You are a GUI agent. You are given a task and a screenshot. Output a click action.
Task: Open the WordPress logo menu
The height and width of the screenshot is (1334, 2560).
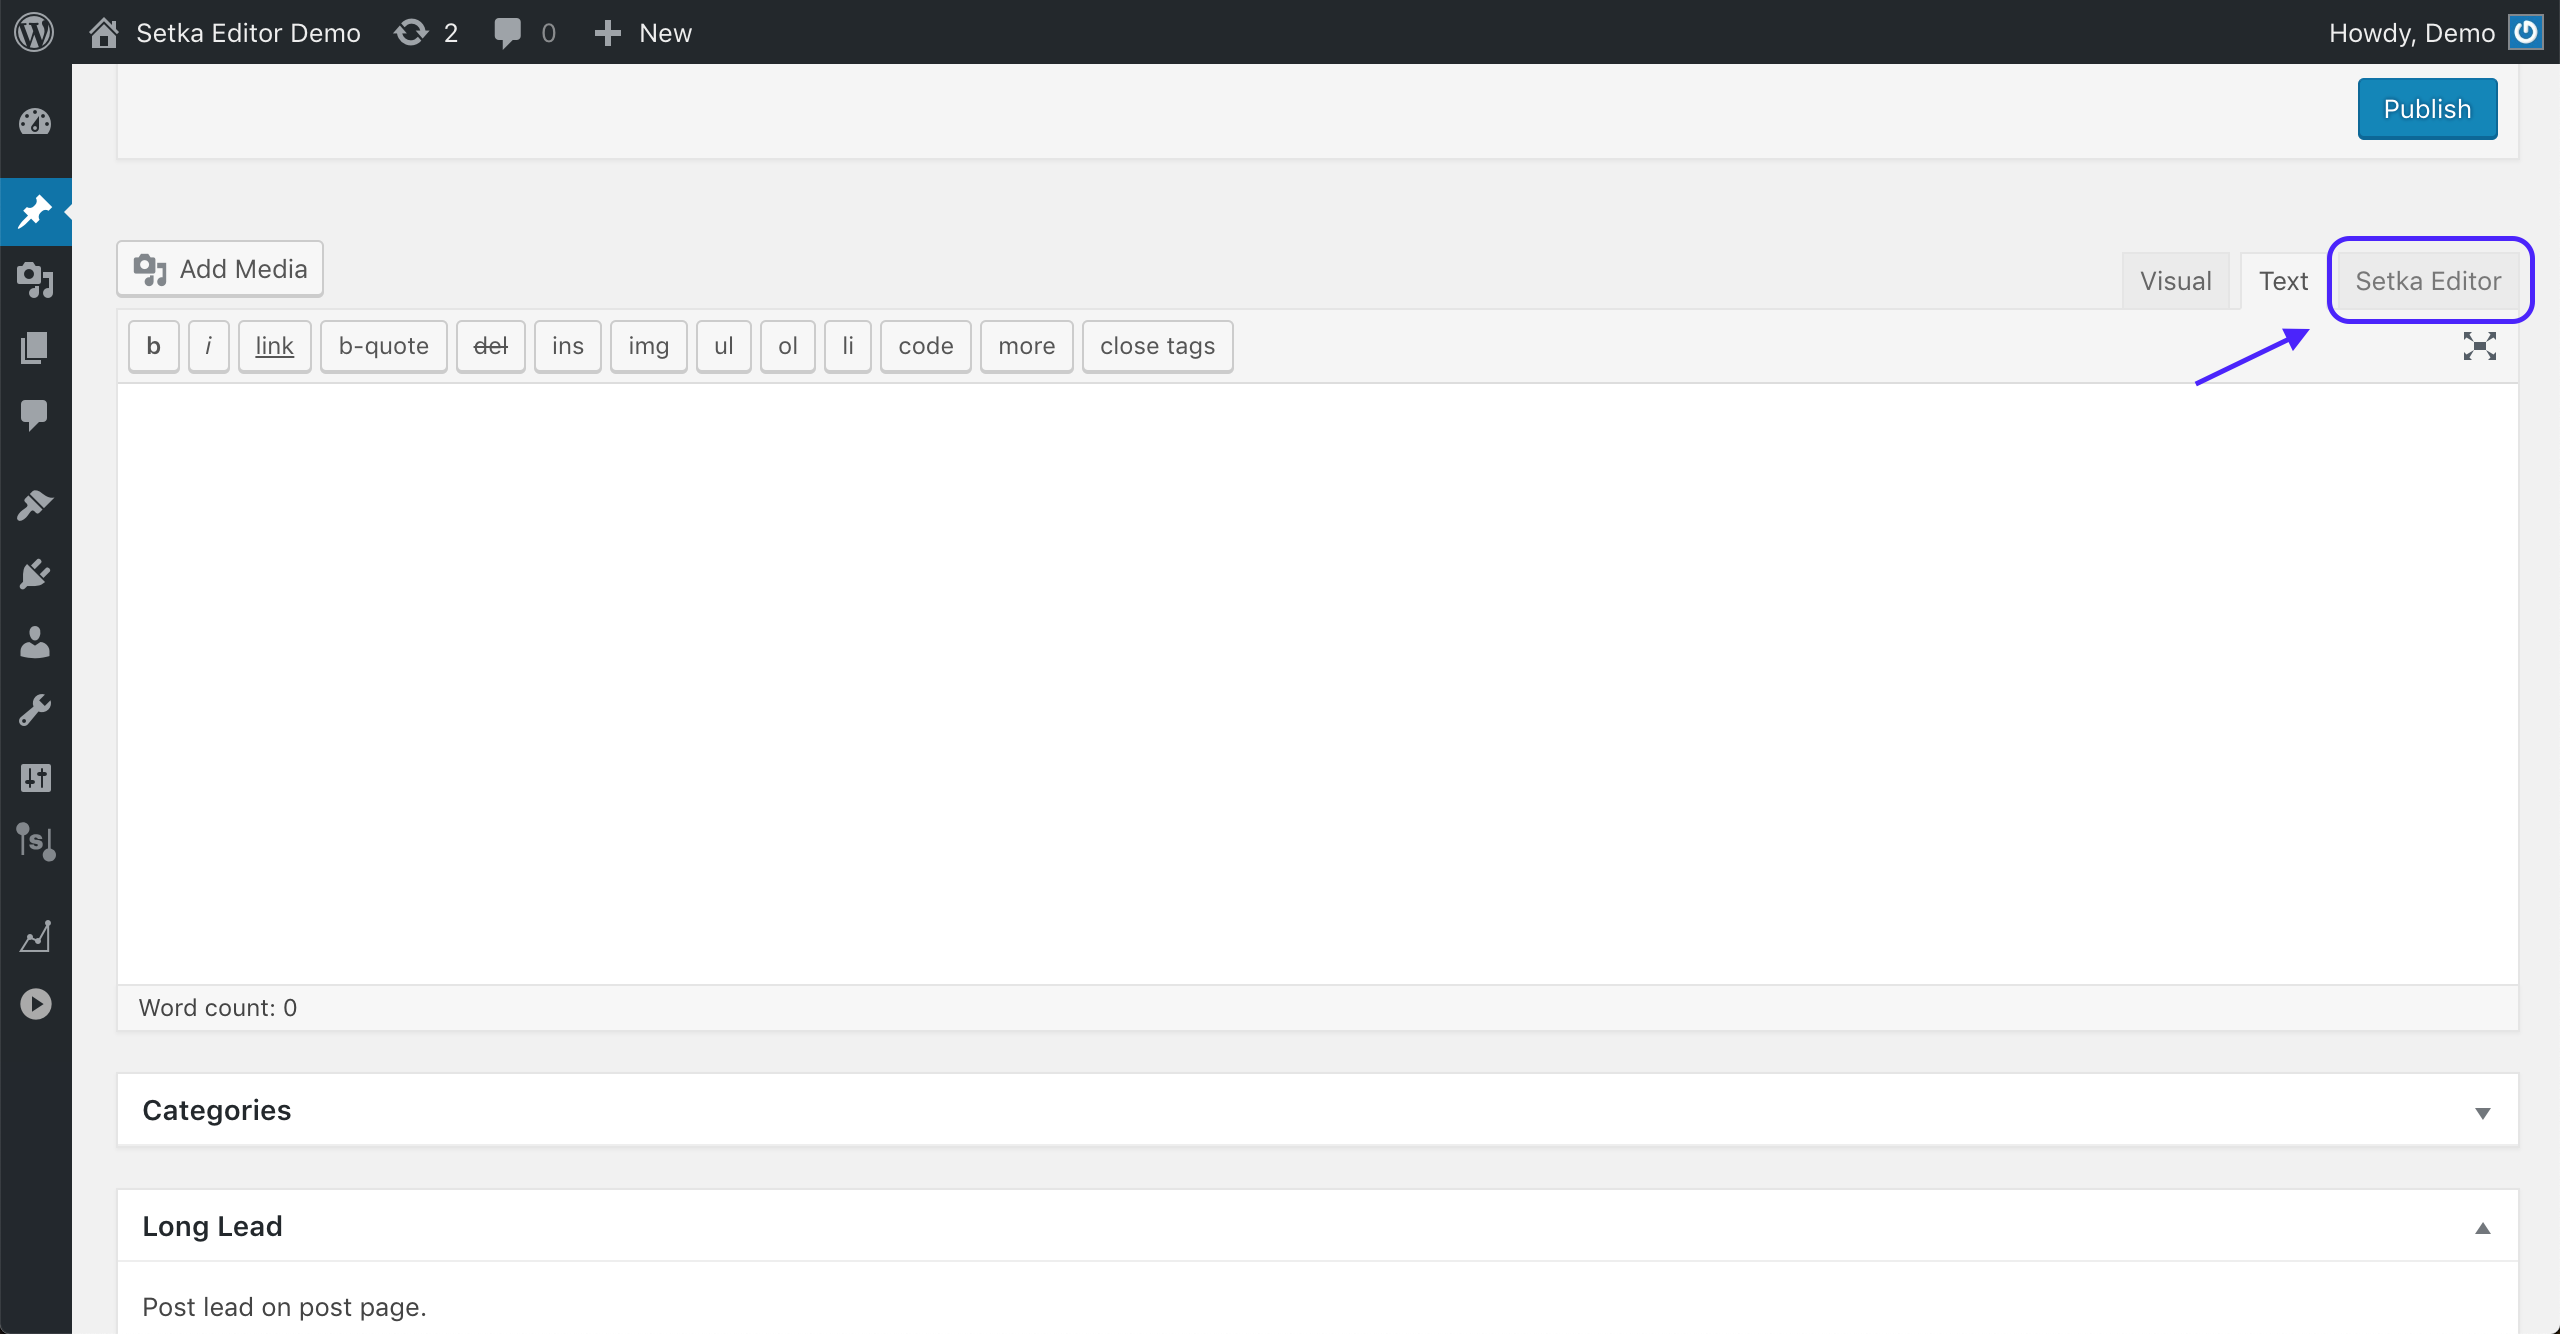(x=34, y=32)
